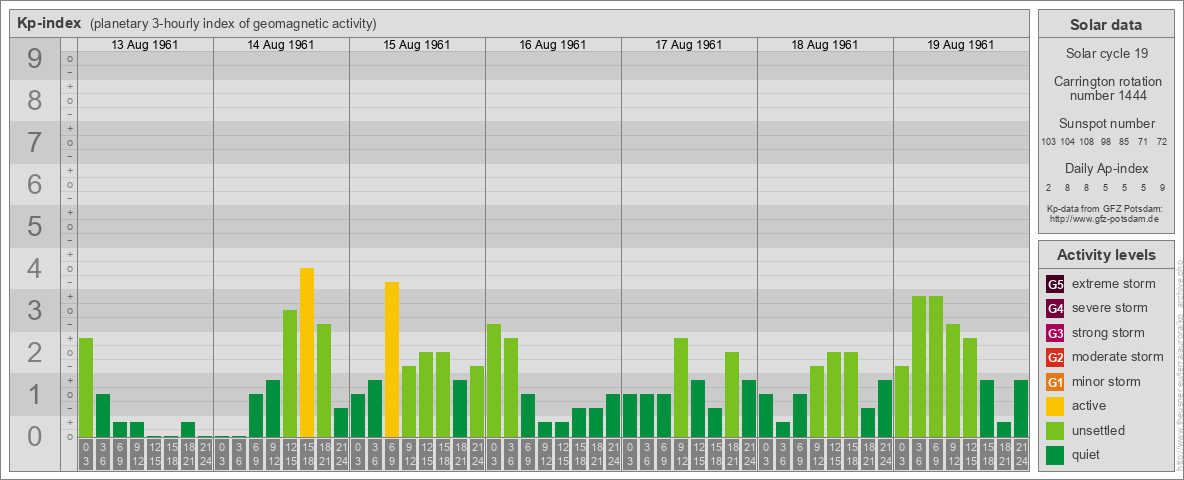Click the 'Daily Ap-index' label
This screenshot has width=1184, height=480.
point(1105,168)
